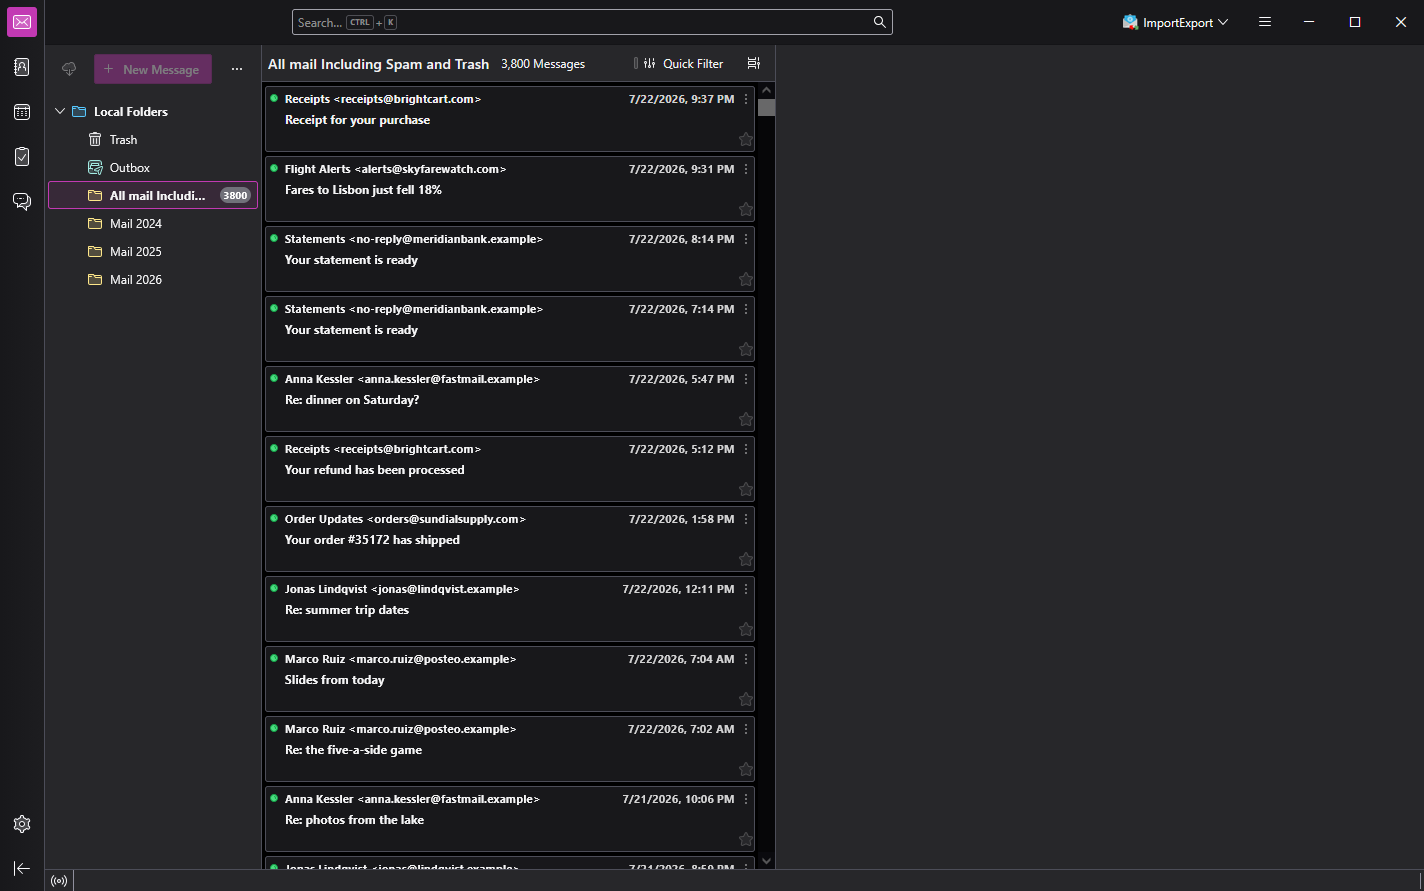Open the Chat space
1424x891 pixels.
[x=22, y=202]
